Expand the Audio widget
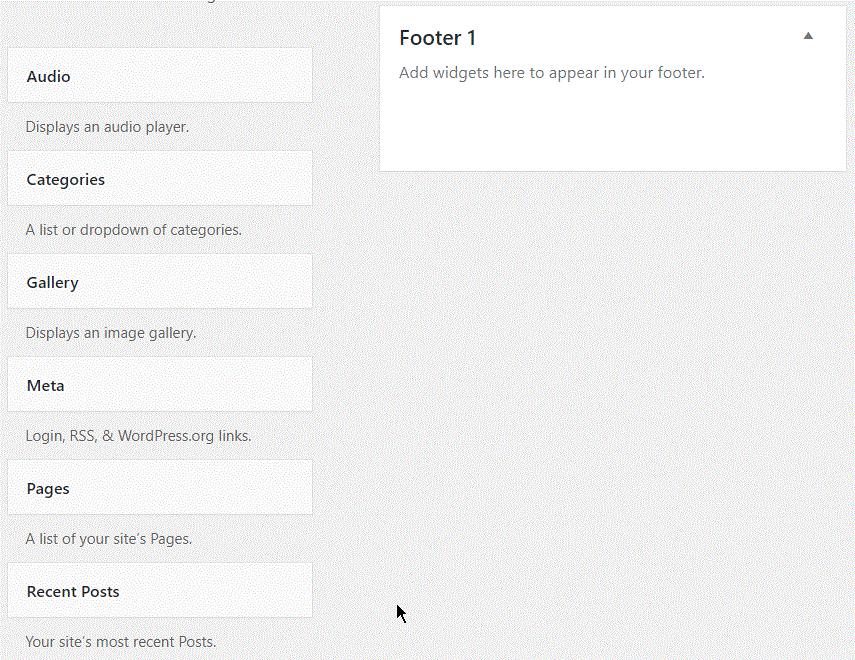 160,75
